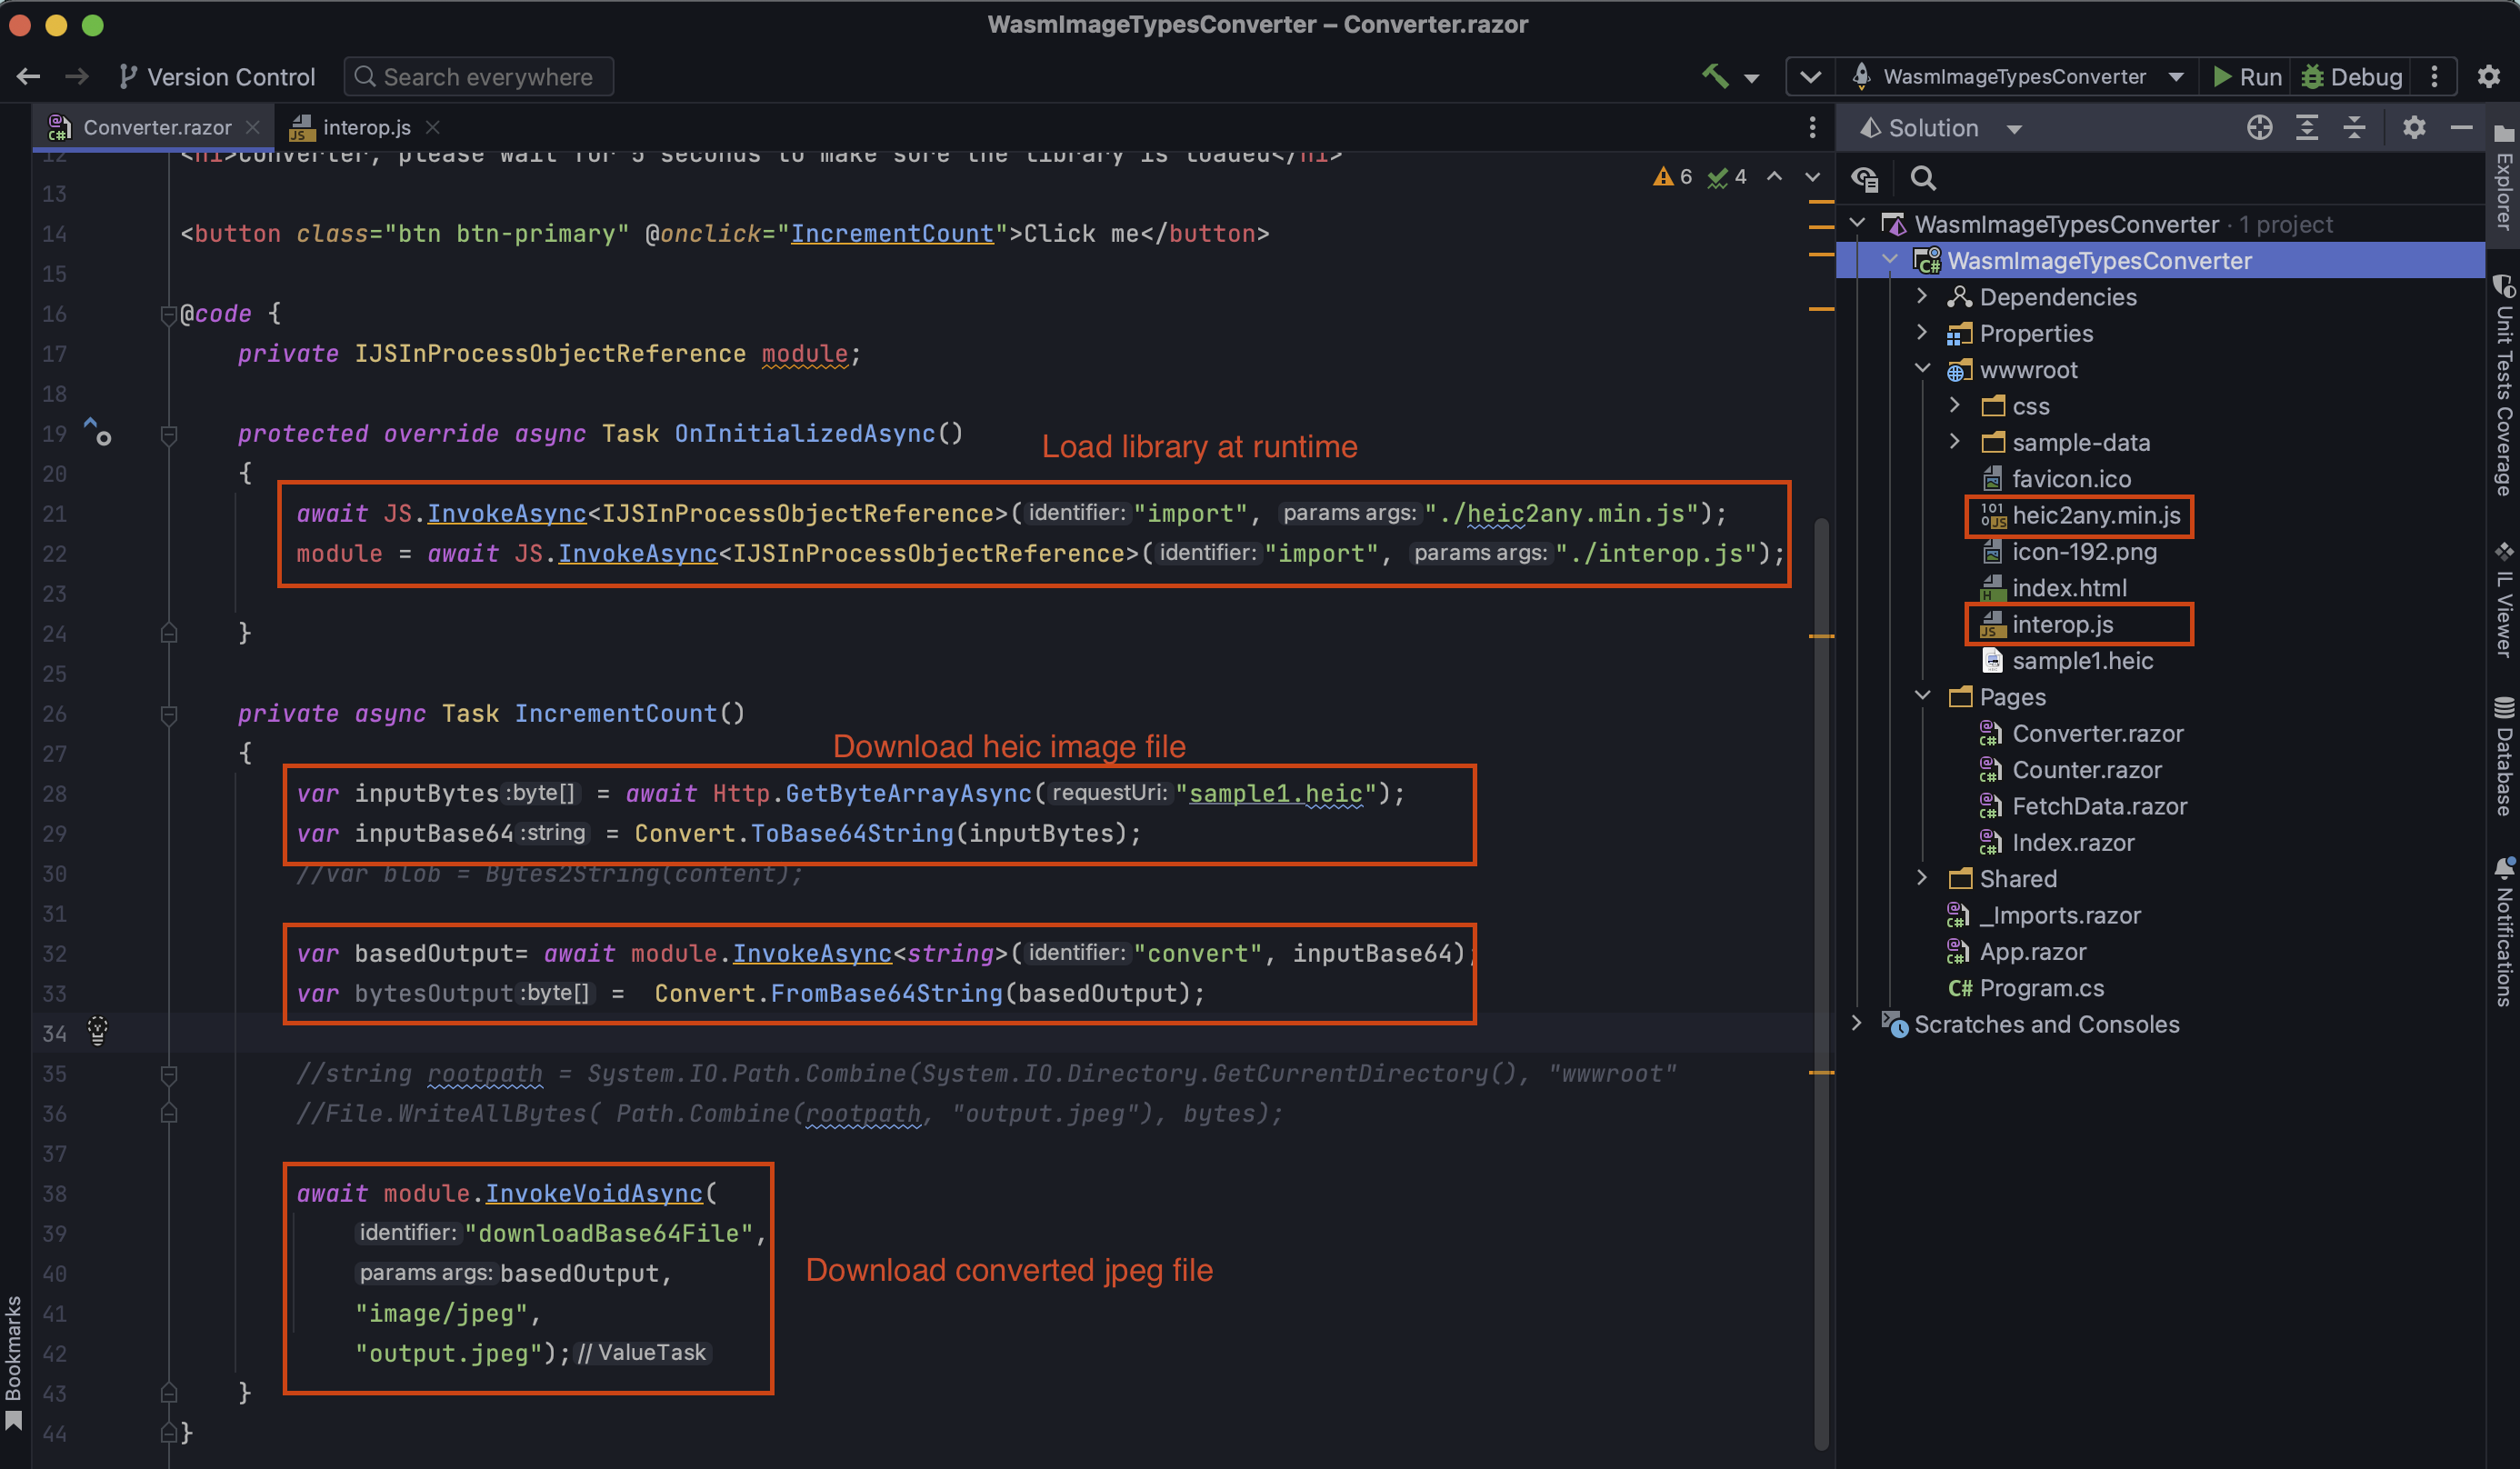
Task: Toggle code fold at @code line 16
Action: [x=168, y=315]
